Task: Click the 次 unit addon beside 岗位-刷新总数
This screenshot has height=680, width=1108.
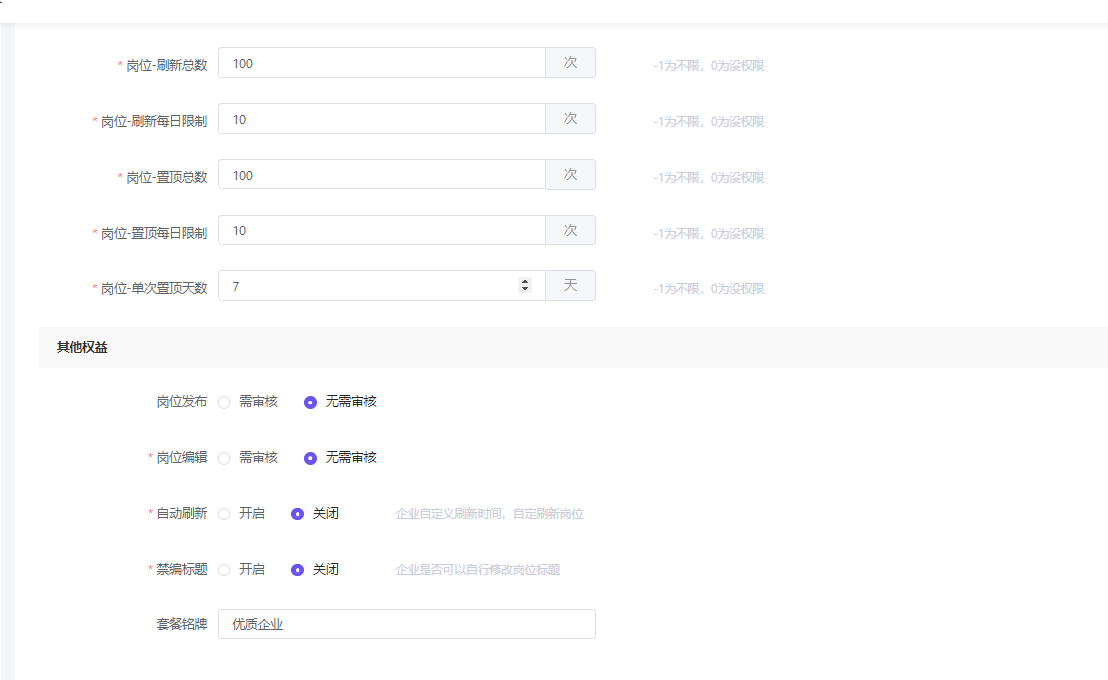Action: pos(570,63)
